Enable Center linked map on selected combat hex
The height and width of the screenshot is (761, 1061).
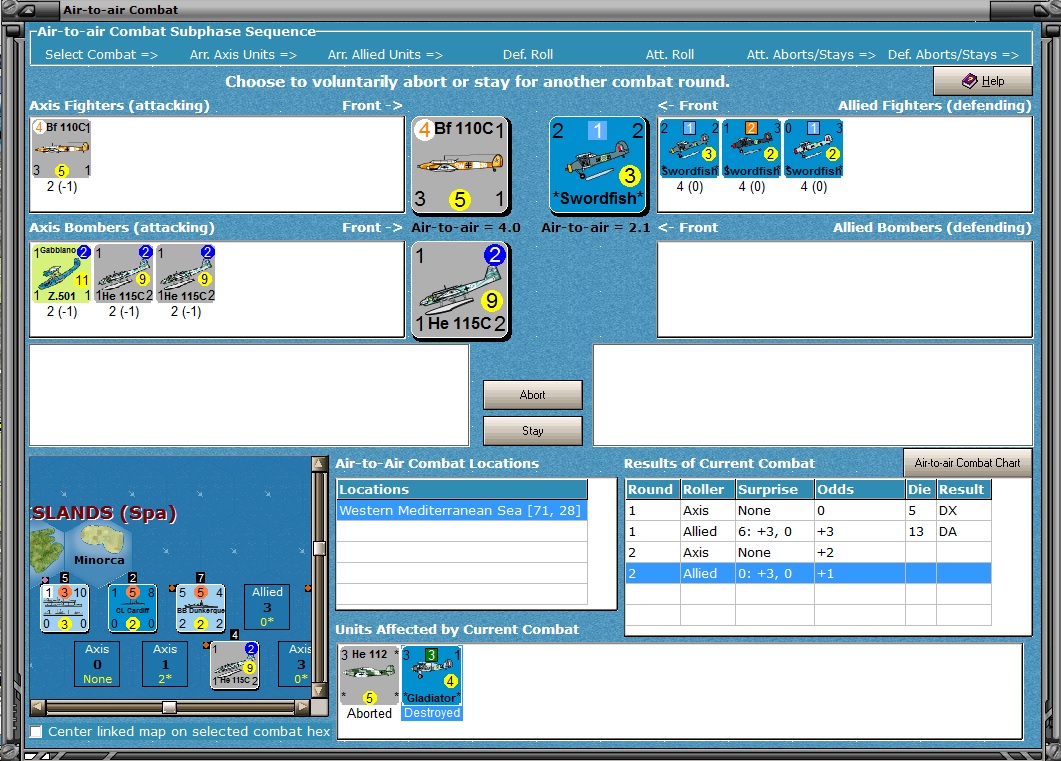click(37, 731)
